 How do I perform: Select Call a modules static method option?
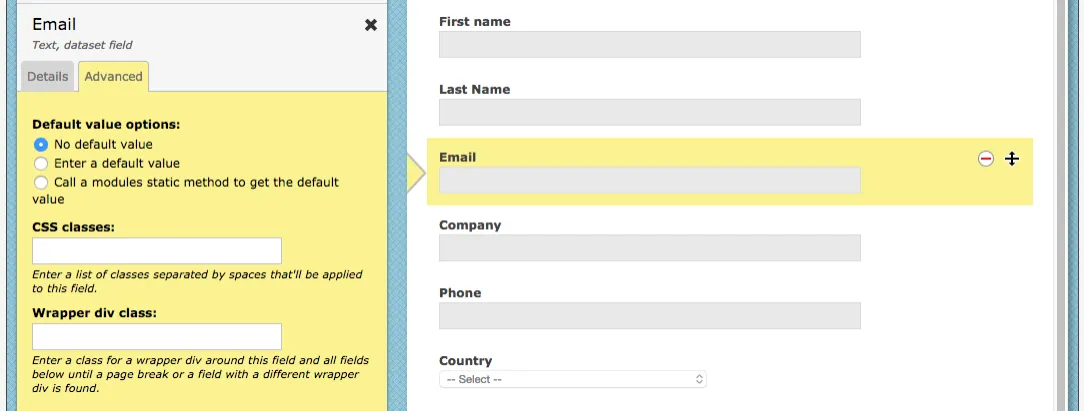pos(41,182)
